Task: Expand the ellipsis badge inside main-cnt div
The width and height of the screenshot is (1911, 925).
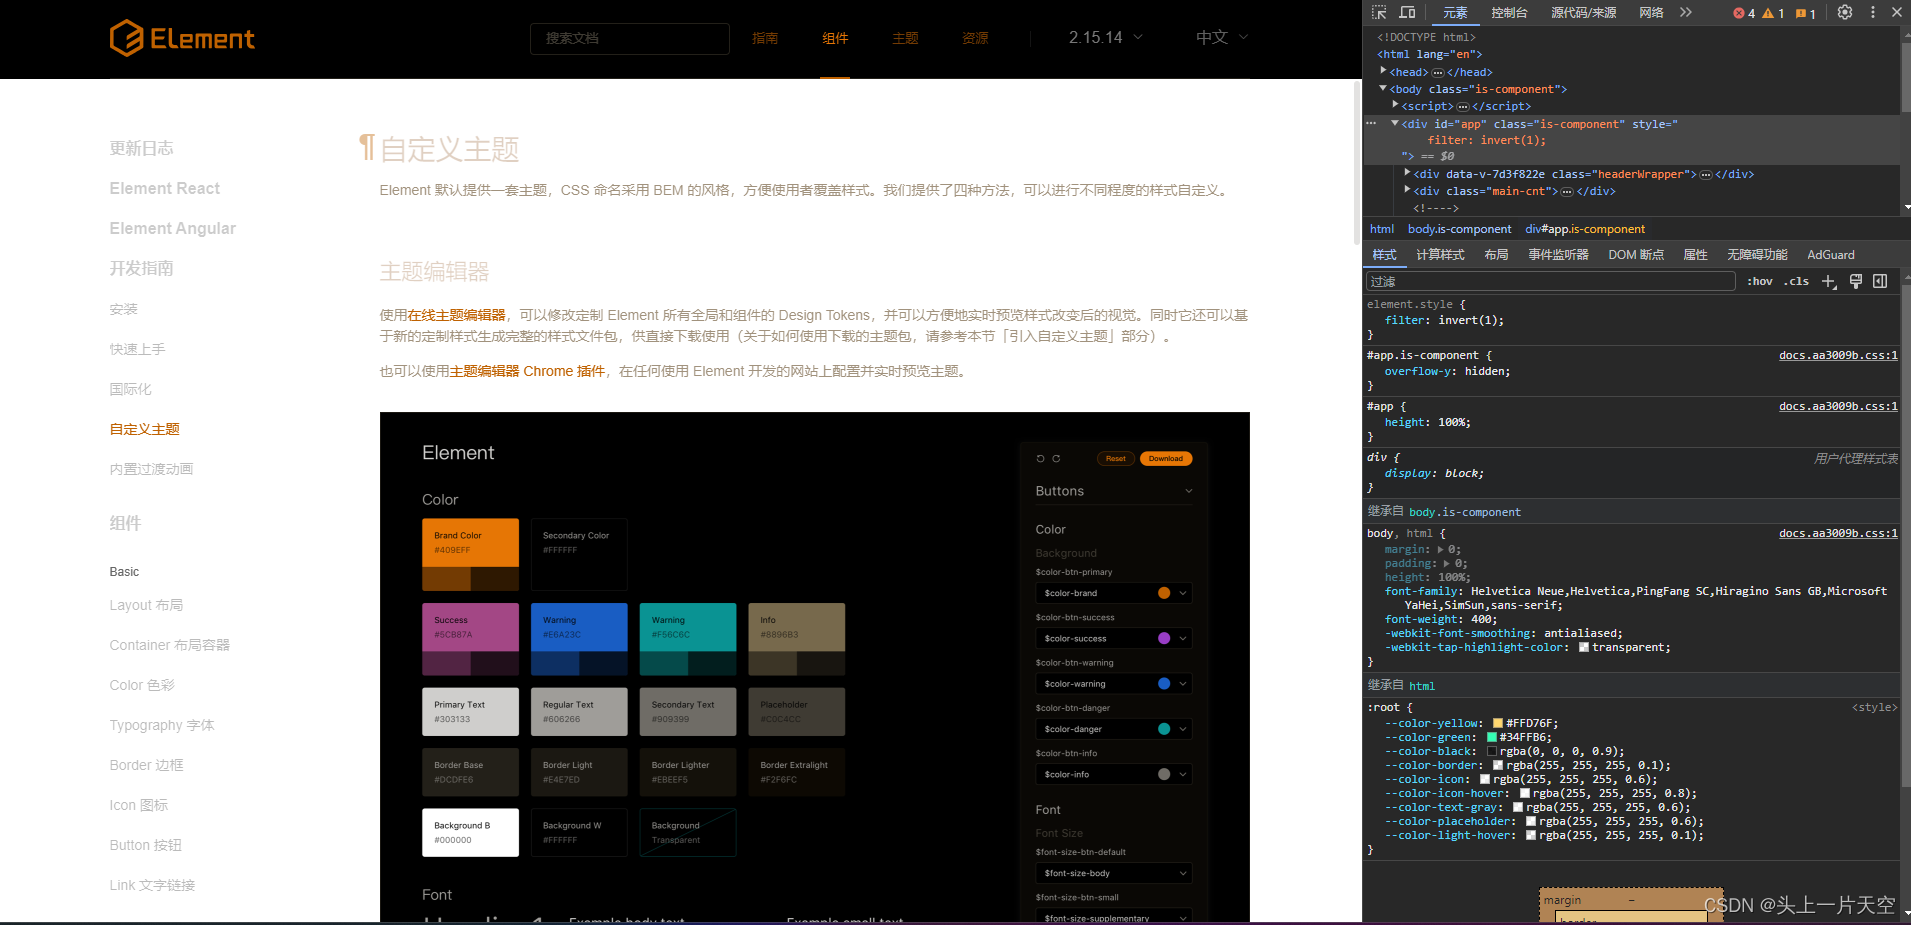Action: point(1567,191)
